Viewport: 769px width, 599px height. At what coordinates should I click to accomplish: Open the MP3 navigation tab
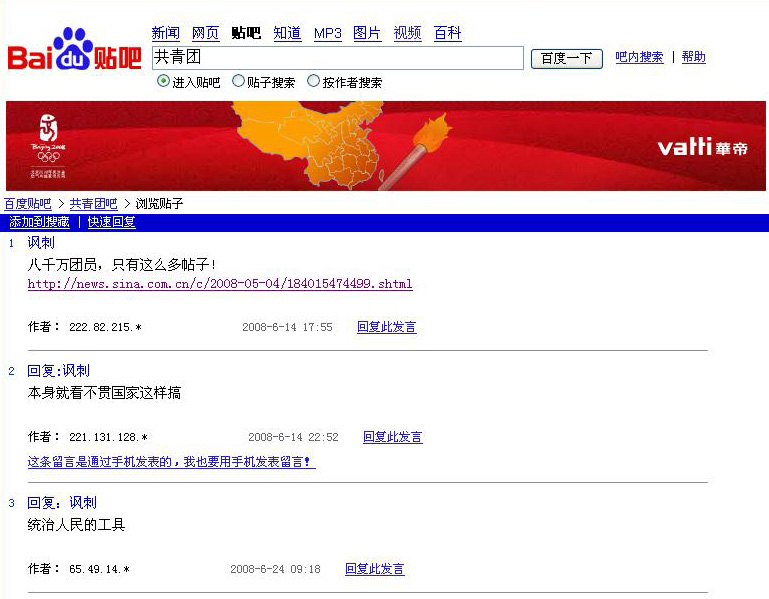[328, 33]
